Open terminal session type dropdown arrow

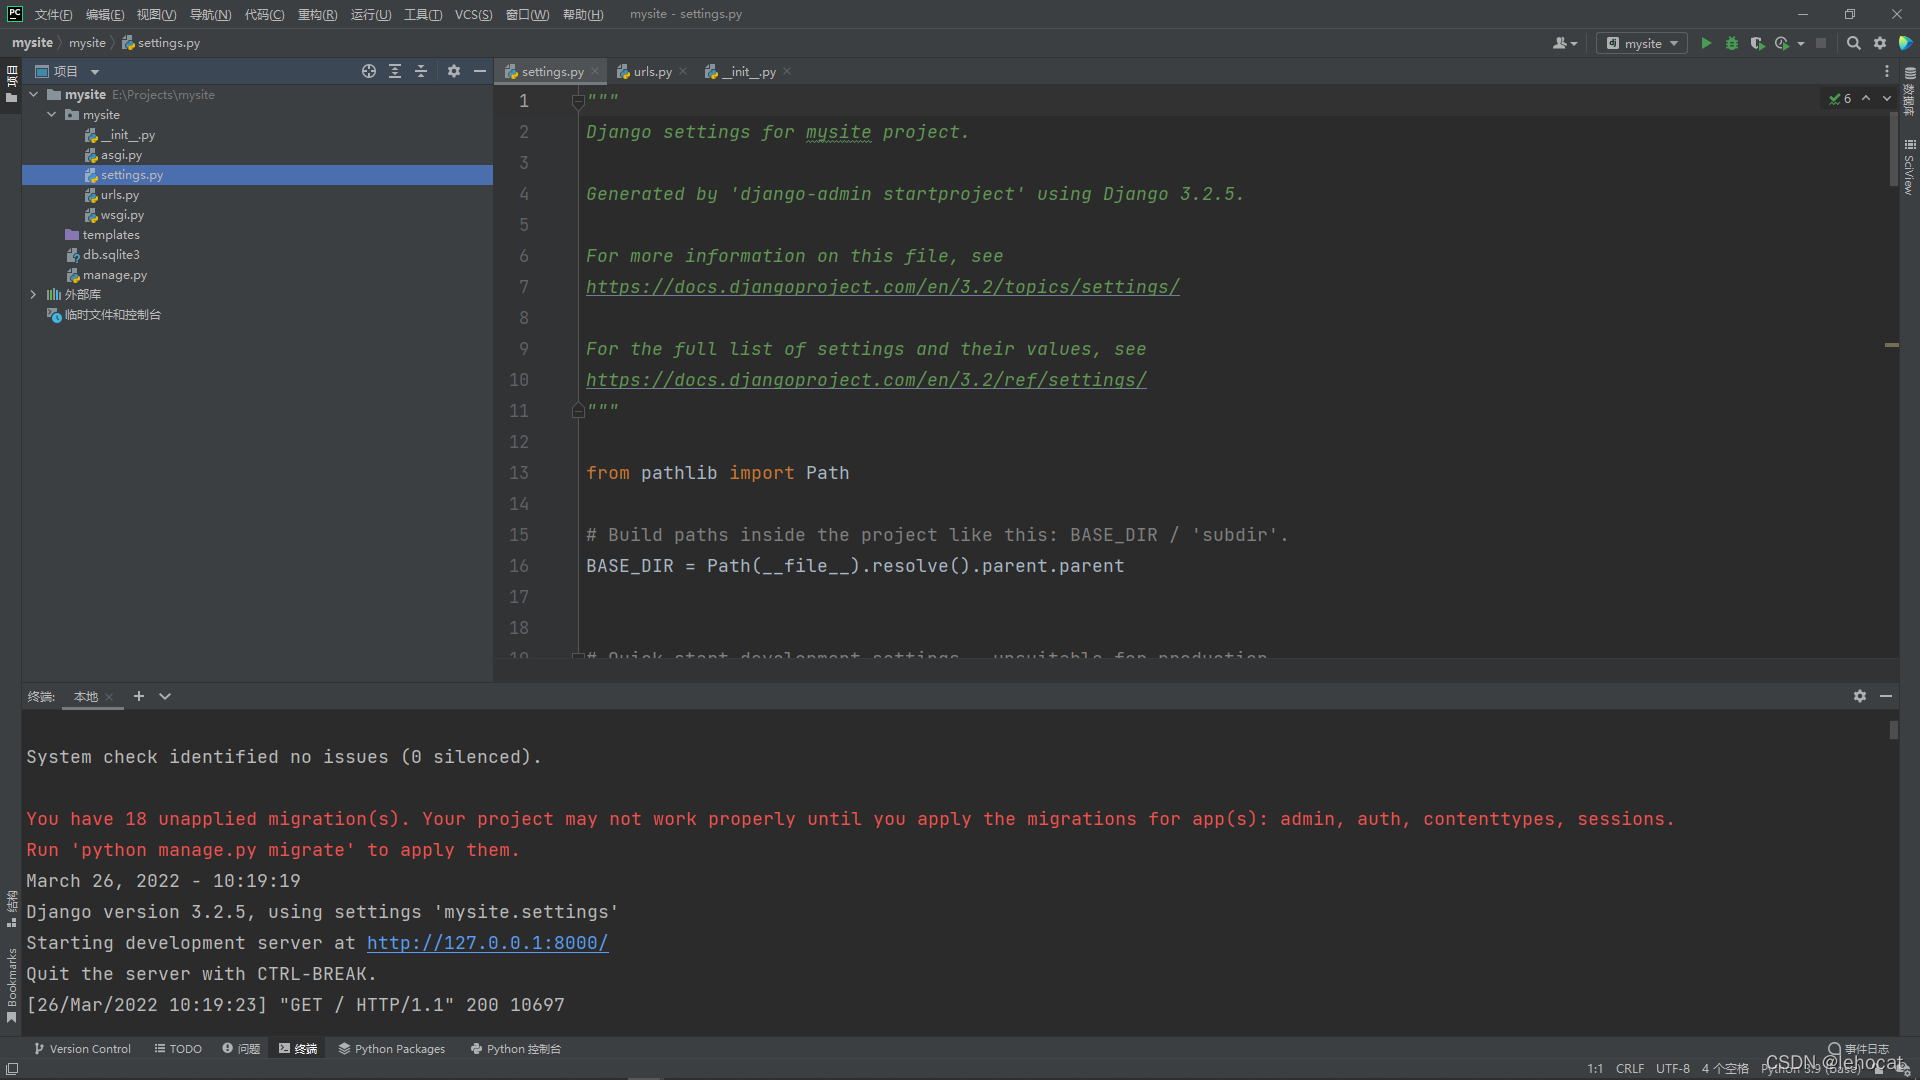[x=165, y=696]
